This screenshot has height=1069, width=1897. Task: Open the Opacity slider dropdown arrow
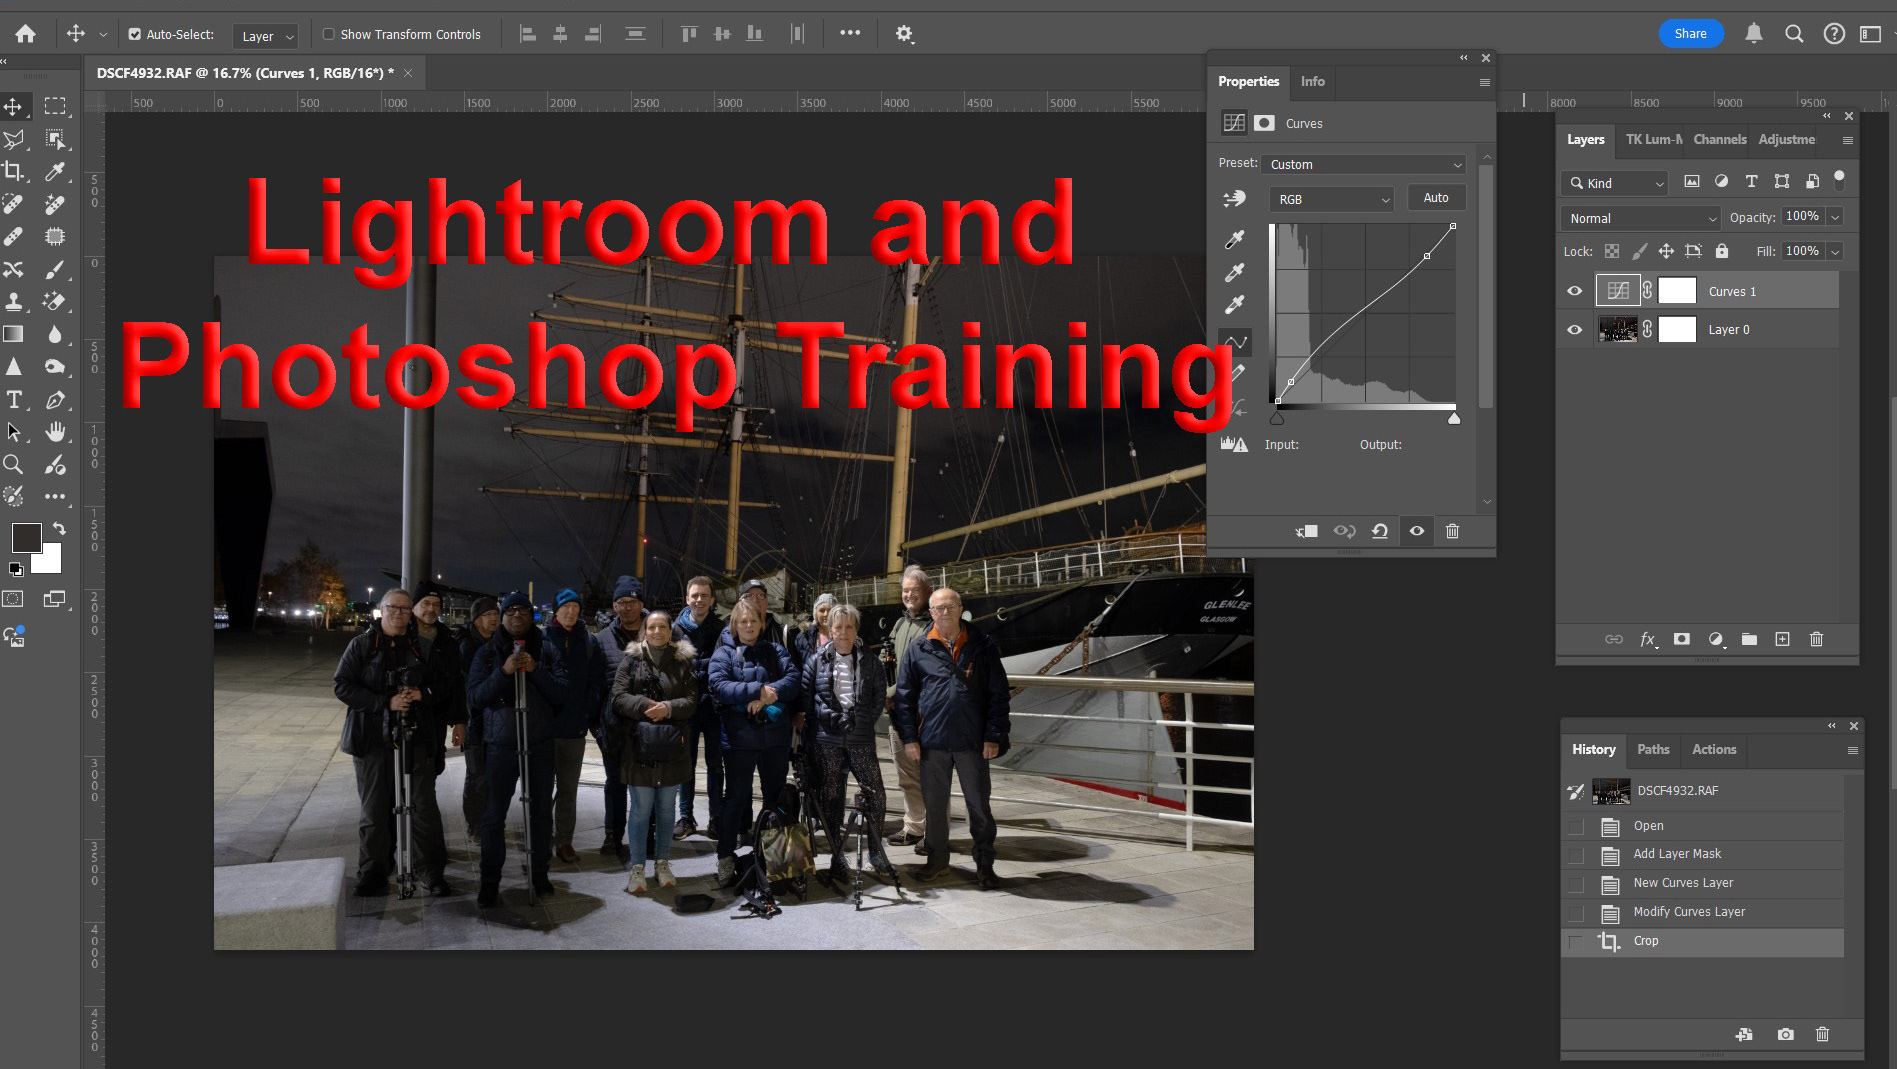1835,217
